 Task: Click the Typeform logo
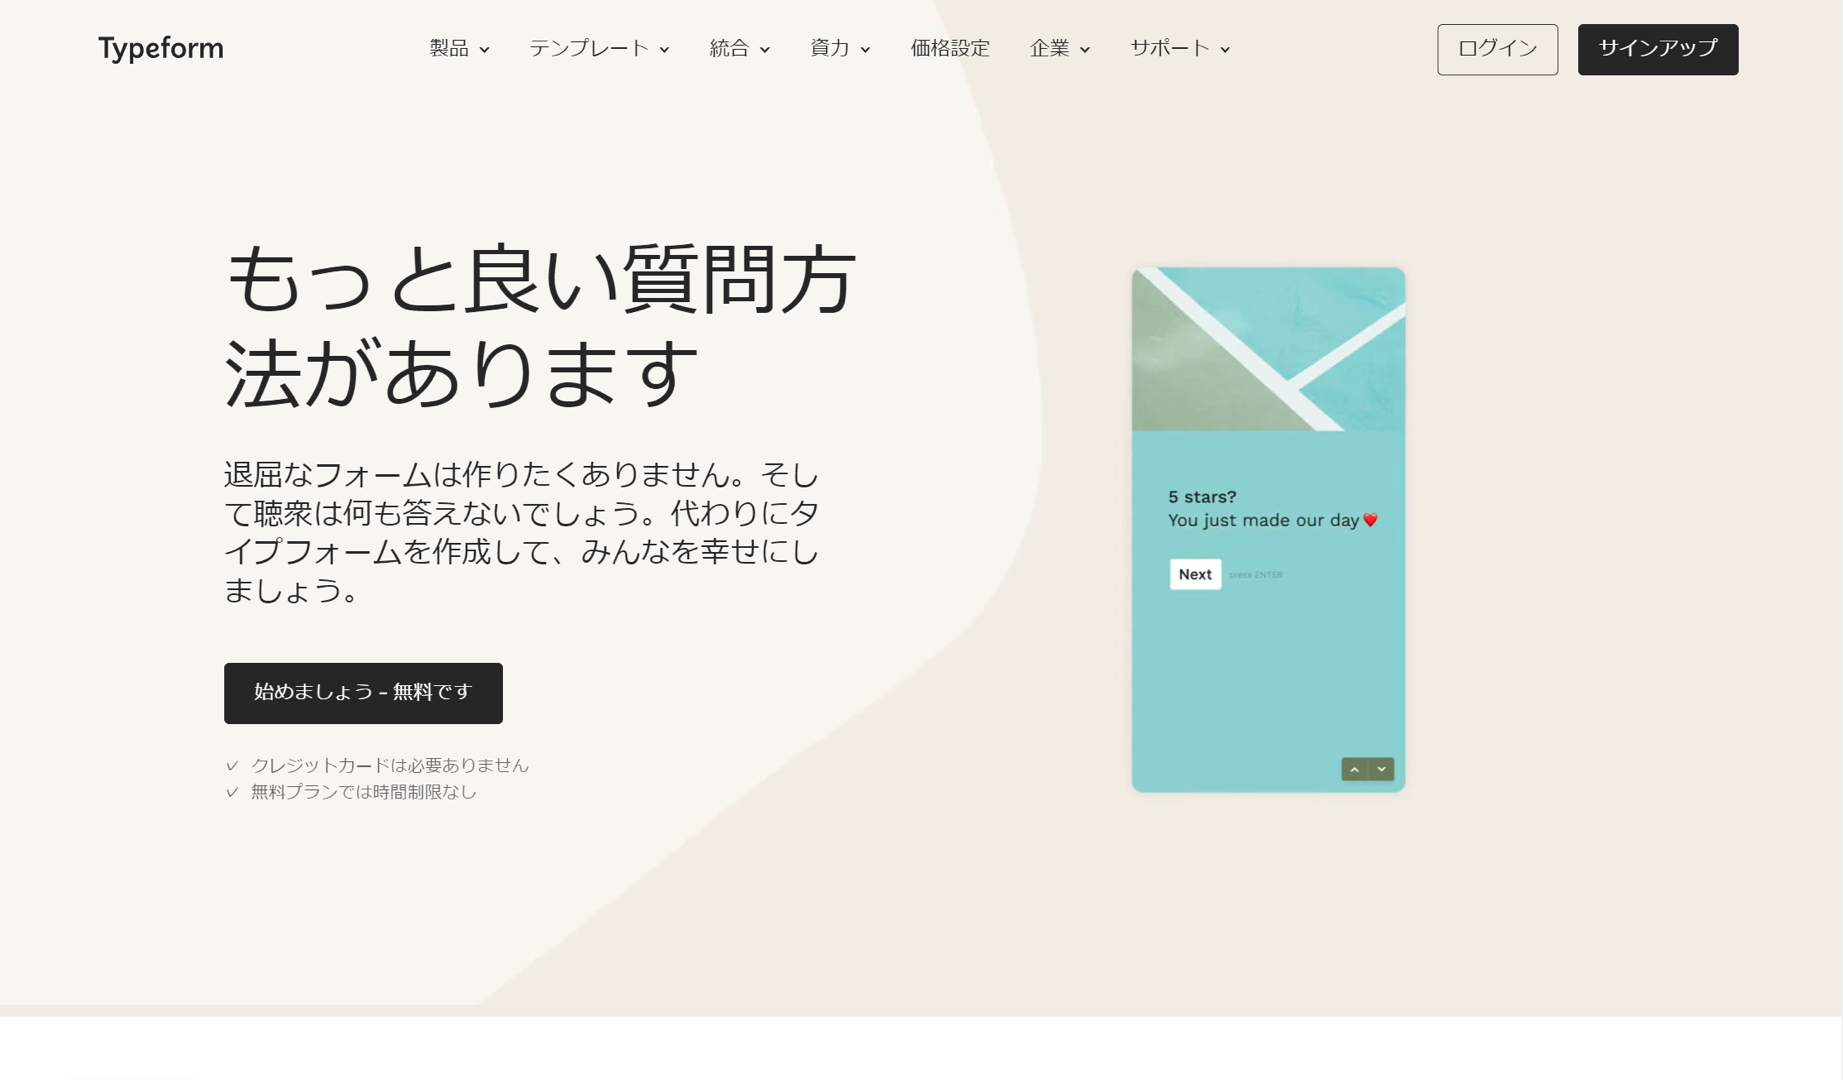tap(160, 48)
